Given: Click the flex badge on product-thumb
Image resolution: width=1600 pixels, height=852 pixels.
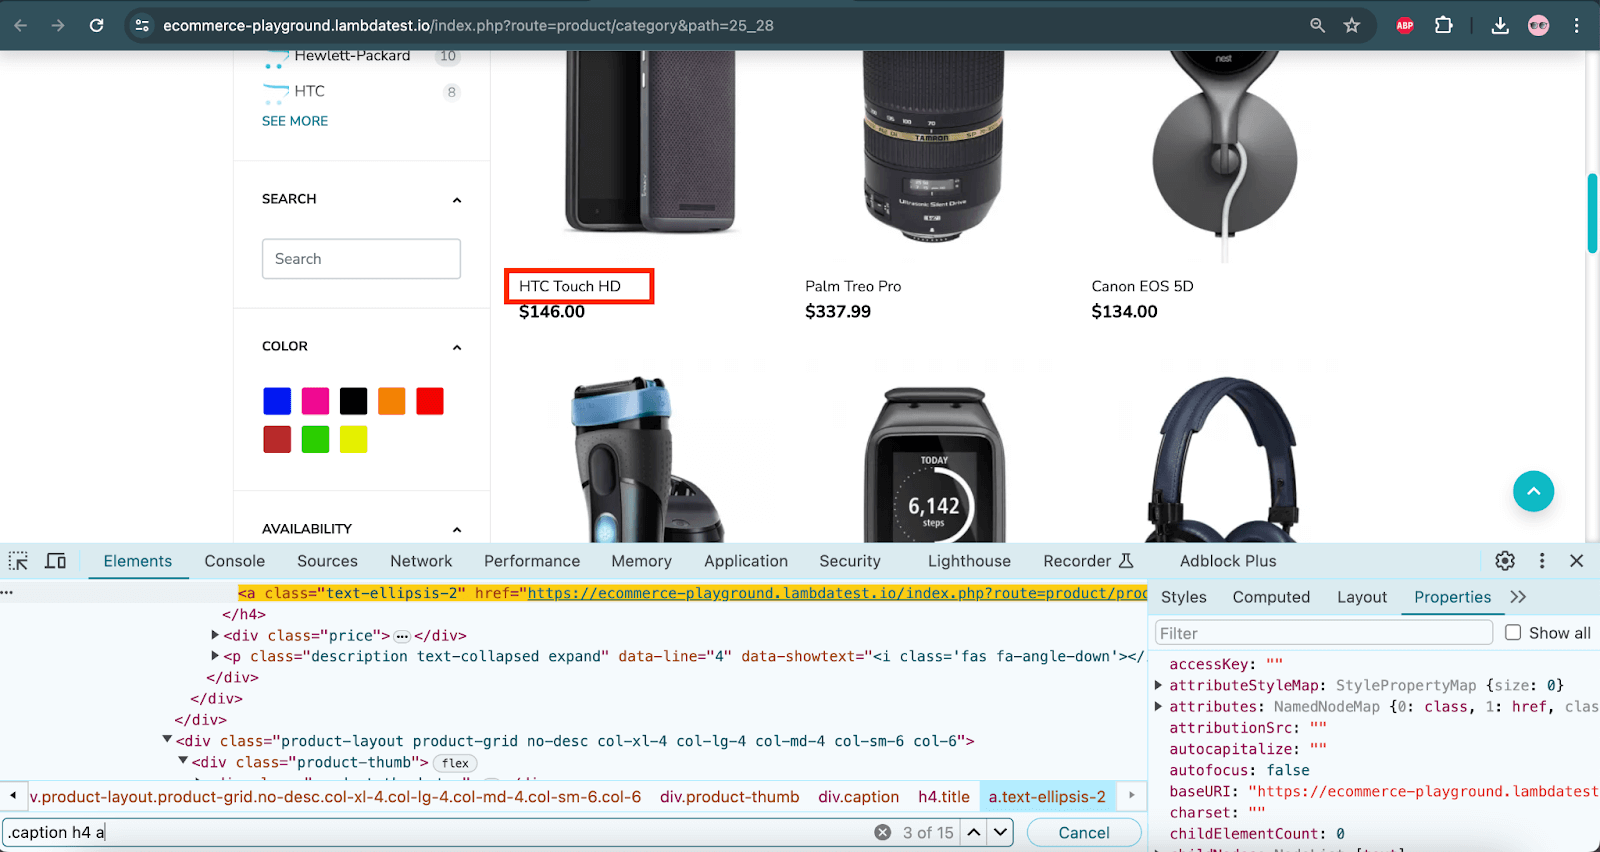Looking at the screenshot, I should pyautogui.click(x=455, y=763).
